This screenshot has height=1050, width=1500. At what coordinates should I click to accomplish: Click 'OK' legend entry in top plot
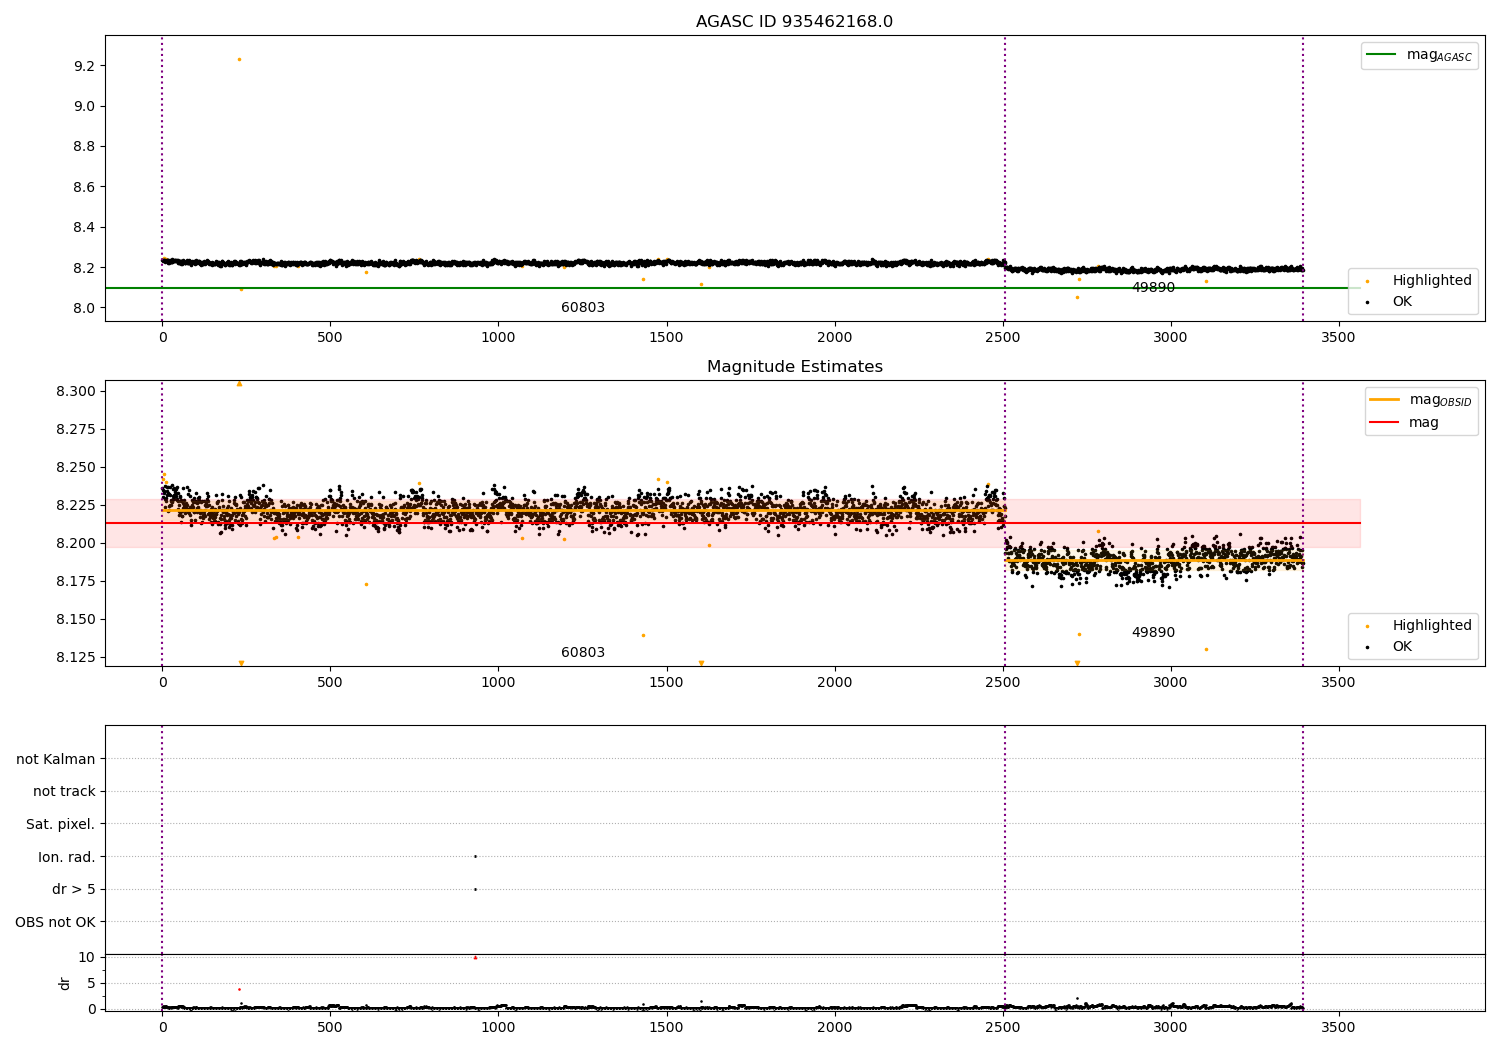(1390, 301)
